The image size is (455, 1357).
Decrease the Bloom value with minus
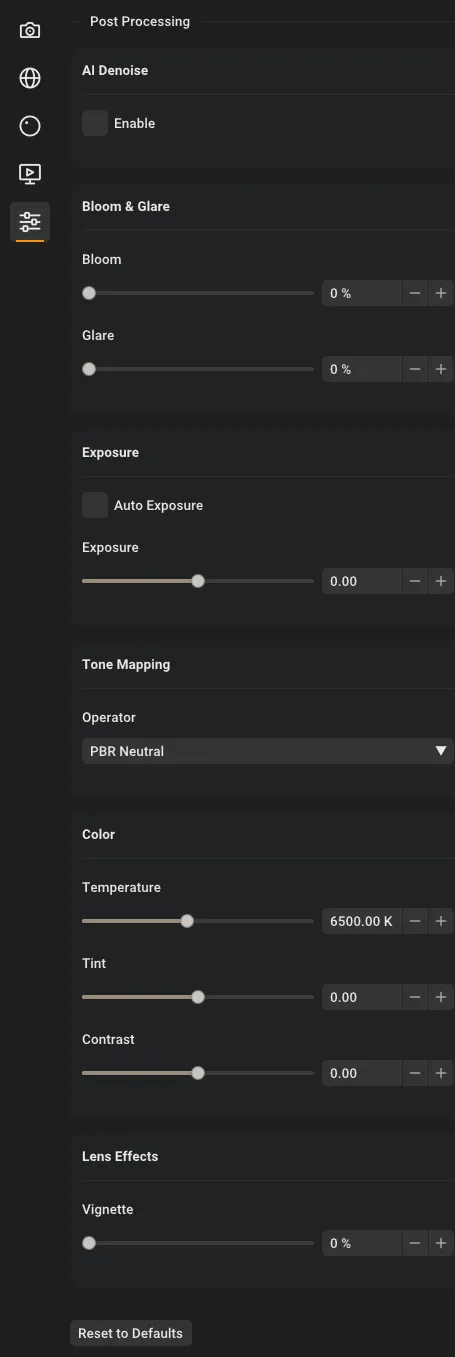click(x=416, y=293)
